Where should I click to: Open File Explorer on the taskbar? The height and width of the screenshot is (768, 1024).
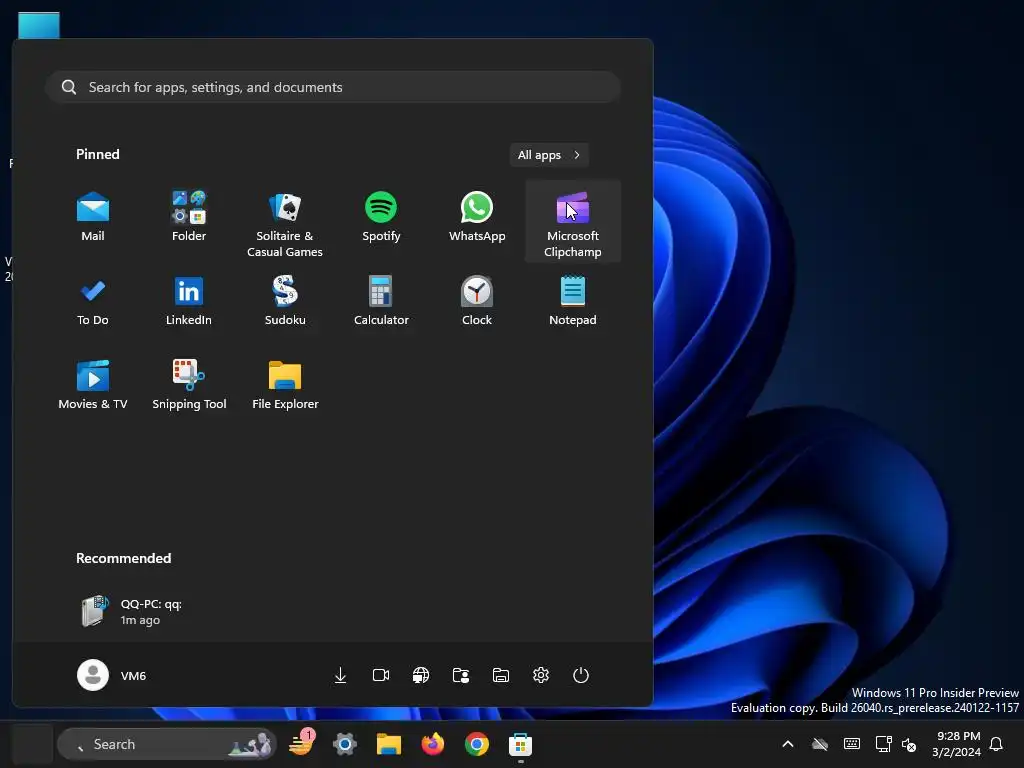[389, 744]
